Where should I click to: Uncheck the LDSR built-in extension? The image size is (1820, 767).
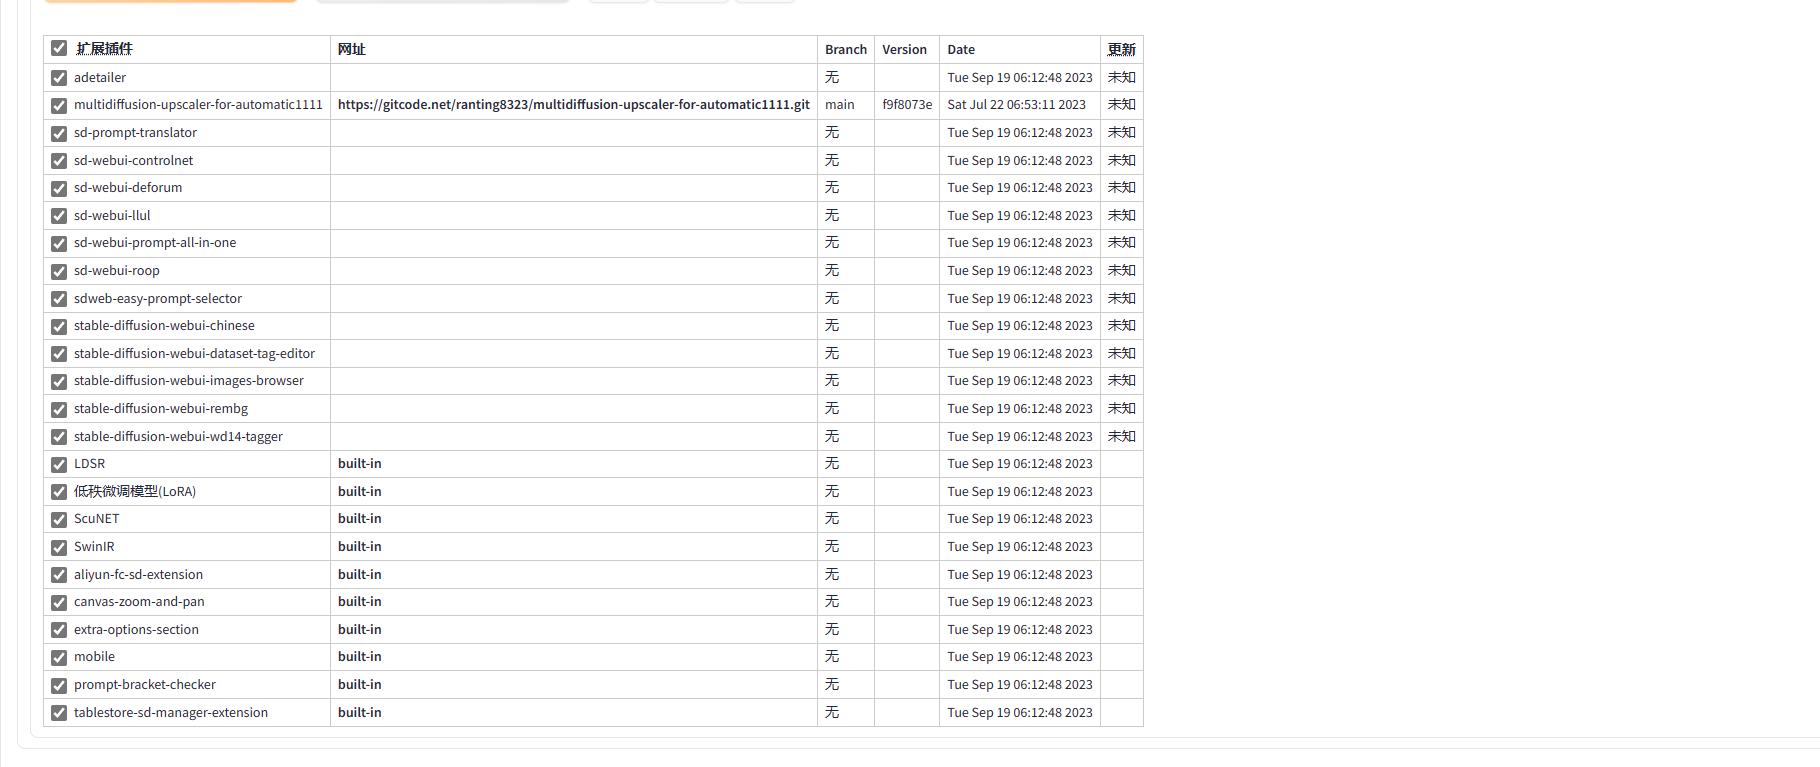point(59,464)
